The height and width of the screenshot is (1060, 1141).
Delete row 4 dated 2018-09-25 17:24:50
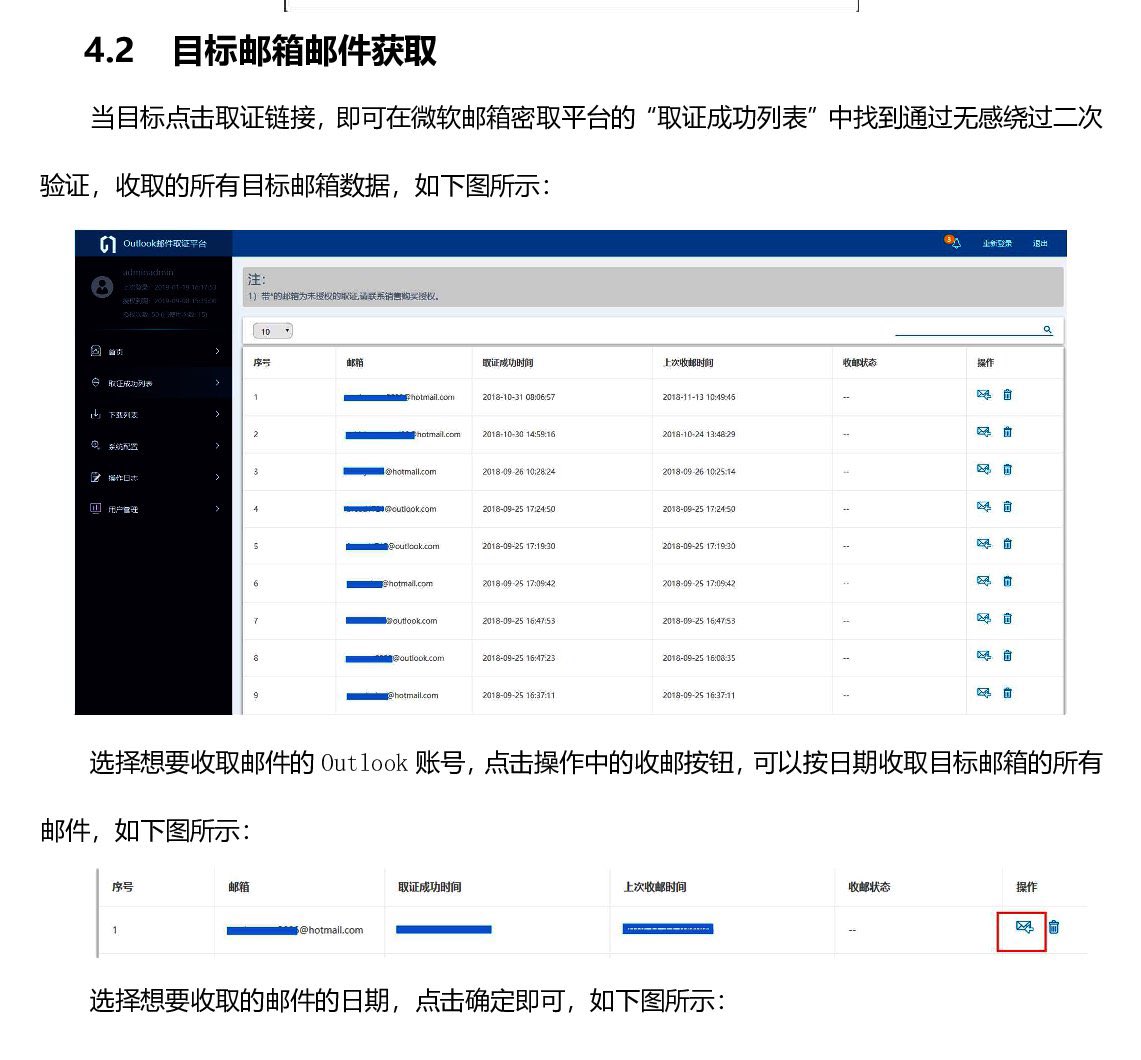[x=1007, y=506]
